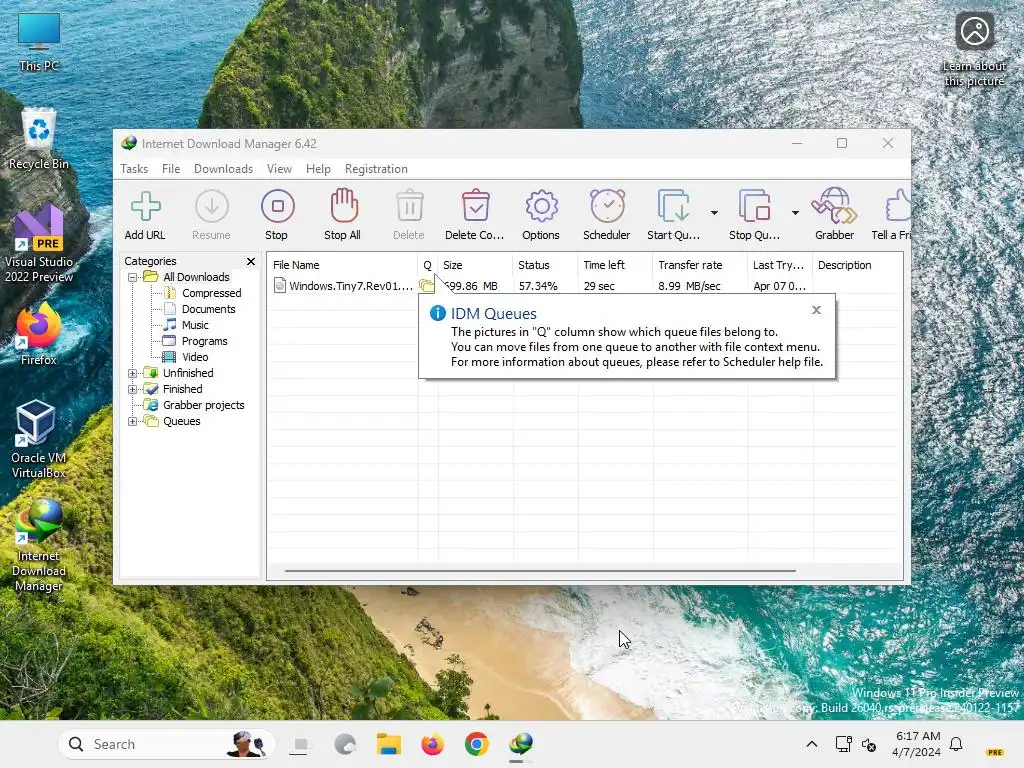Open the File menu
Viewport: 1024px width, 768px height.
pyautogui.click(x=170, y=168)
